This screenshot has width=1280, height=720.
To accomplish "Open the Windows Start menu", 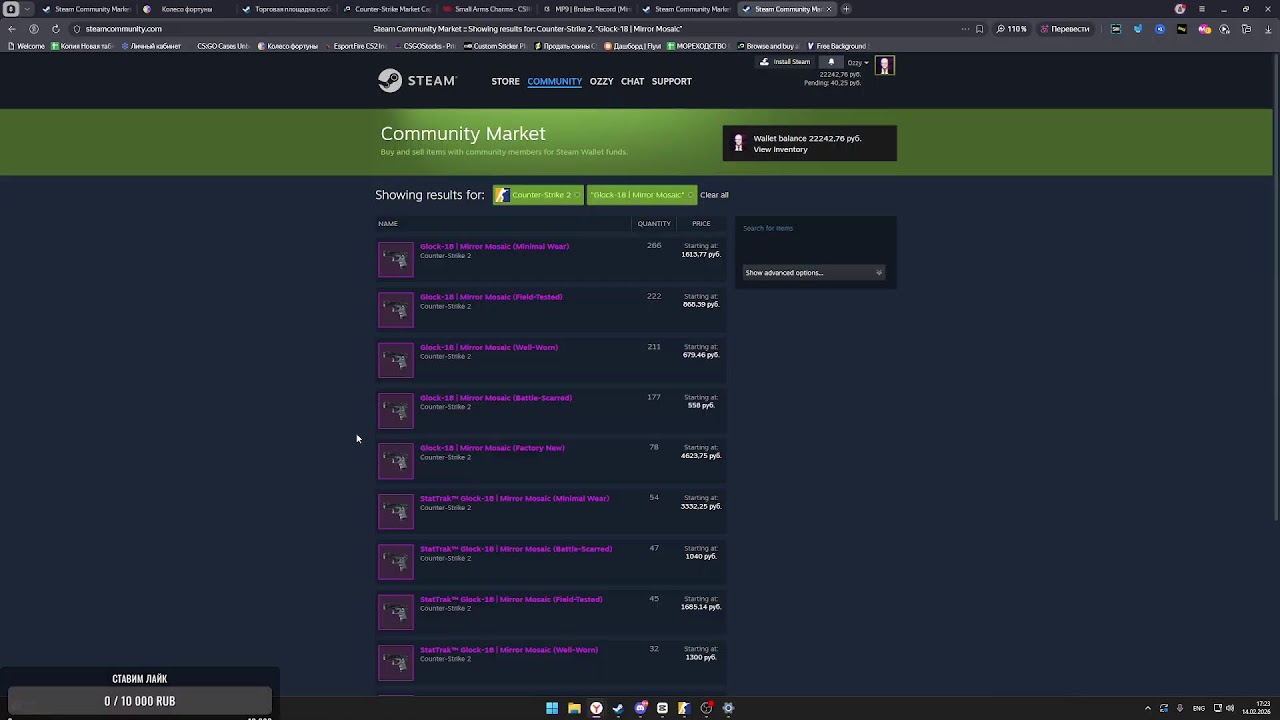I will point(552,708).
